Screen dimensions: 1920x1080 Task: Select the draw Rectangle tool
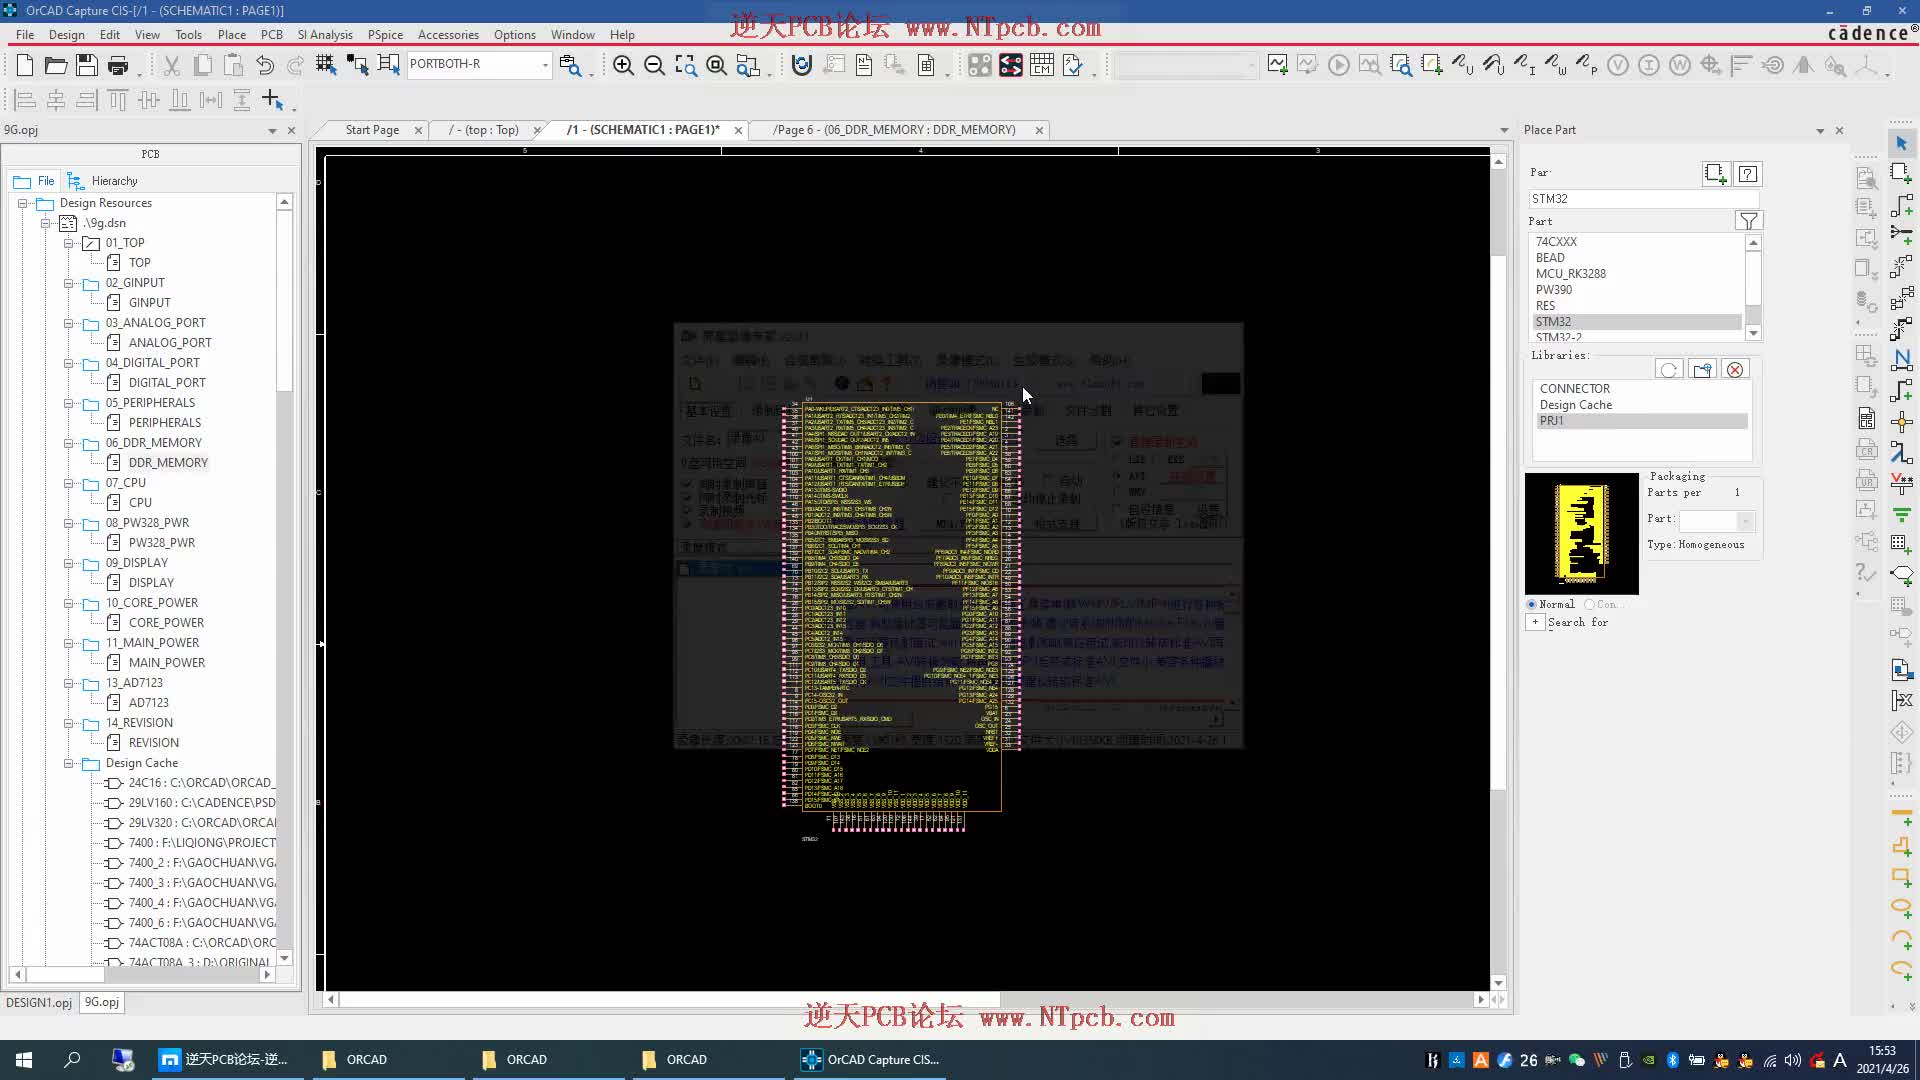click(x=1902, y=876)
